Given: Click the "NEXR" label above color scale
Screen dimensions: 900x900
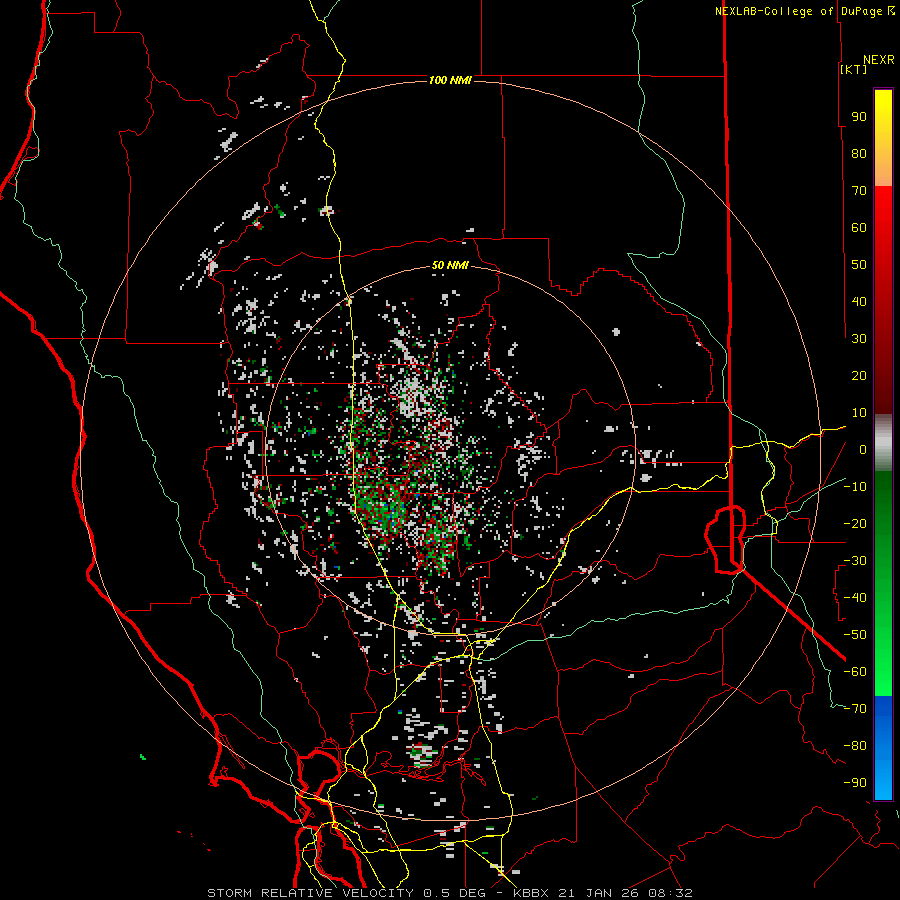Looking at the screenshot, I should pyautogui.click(x=879, y=60).
